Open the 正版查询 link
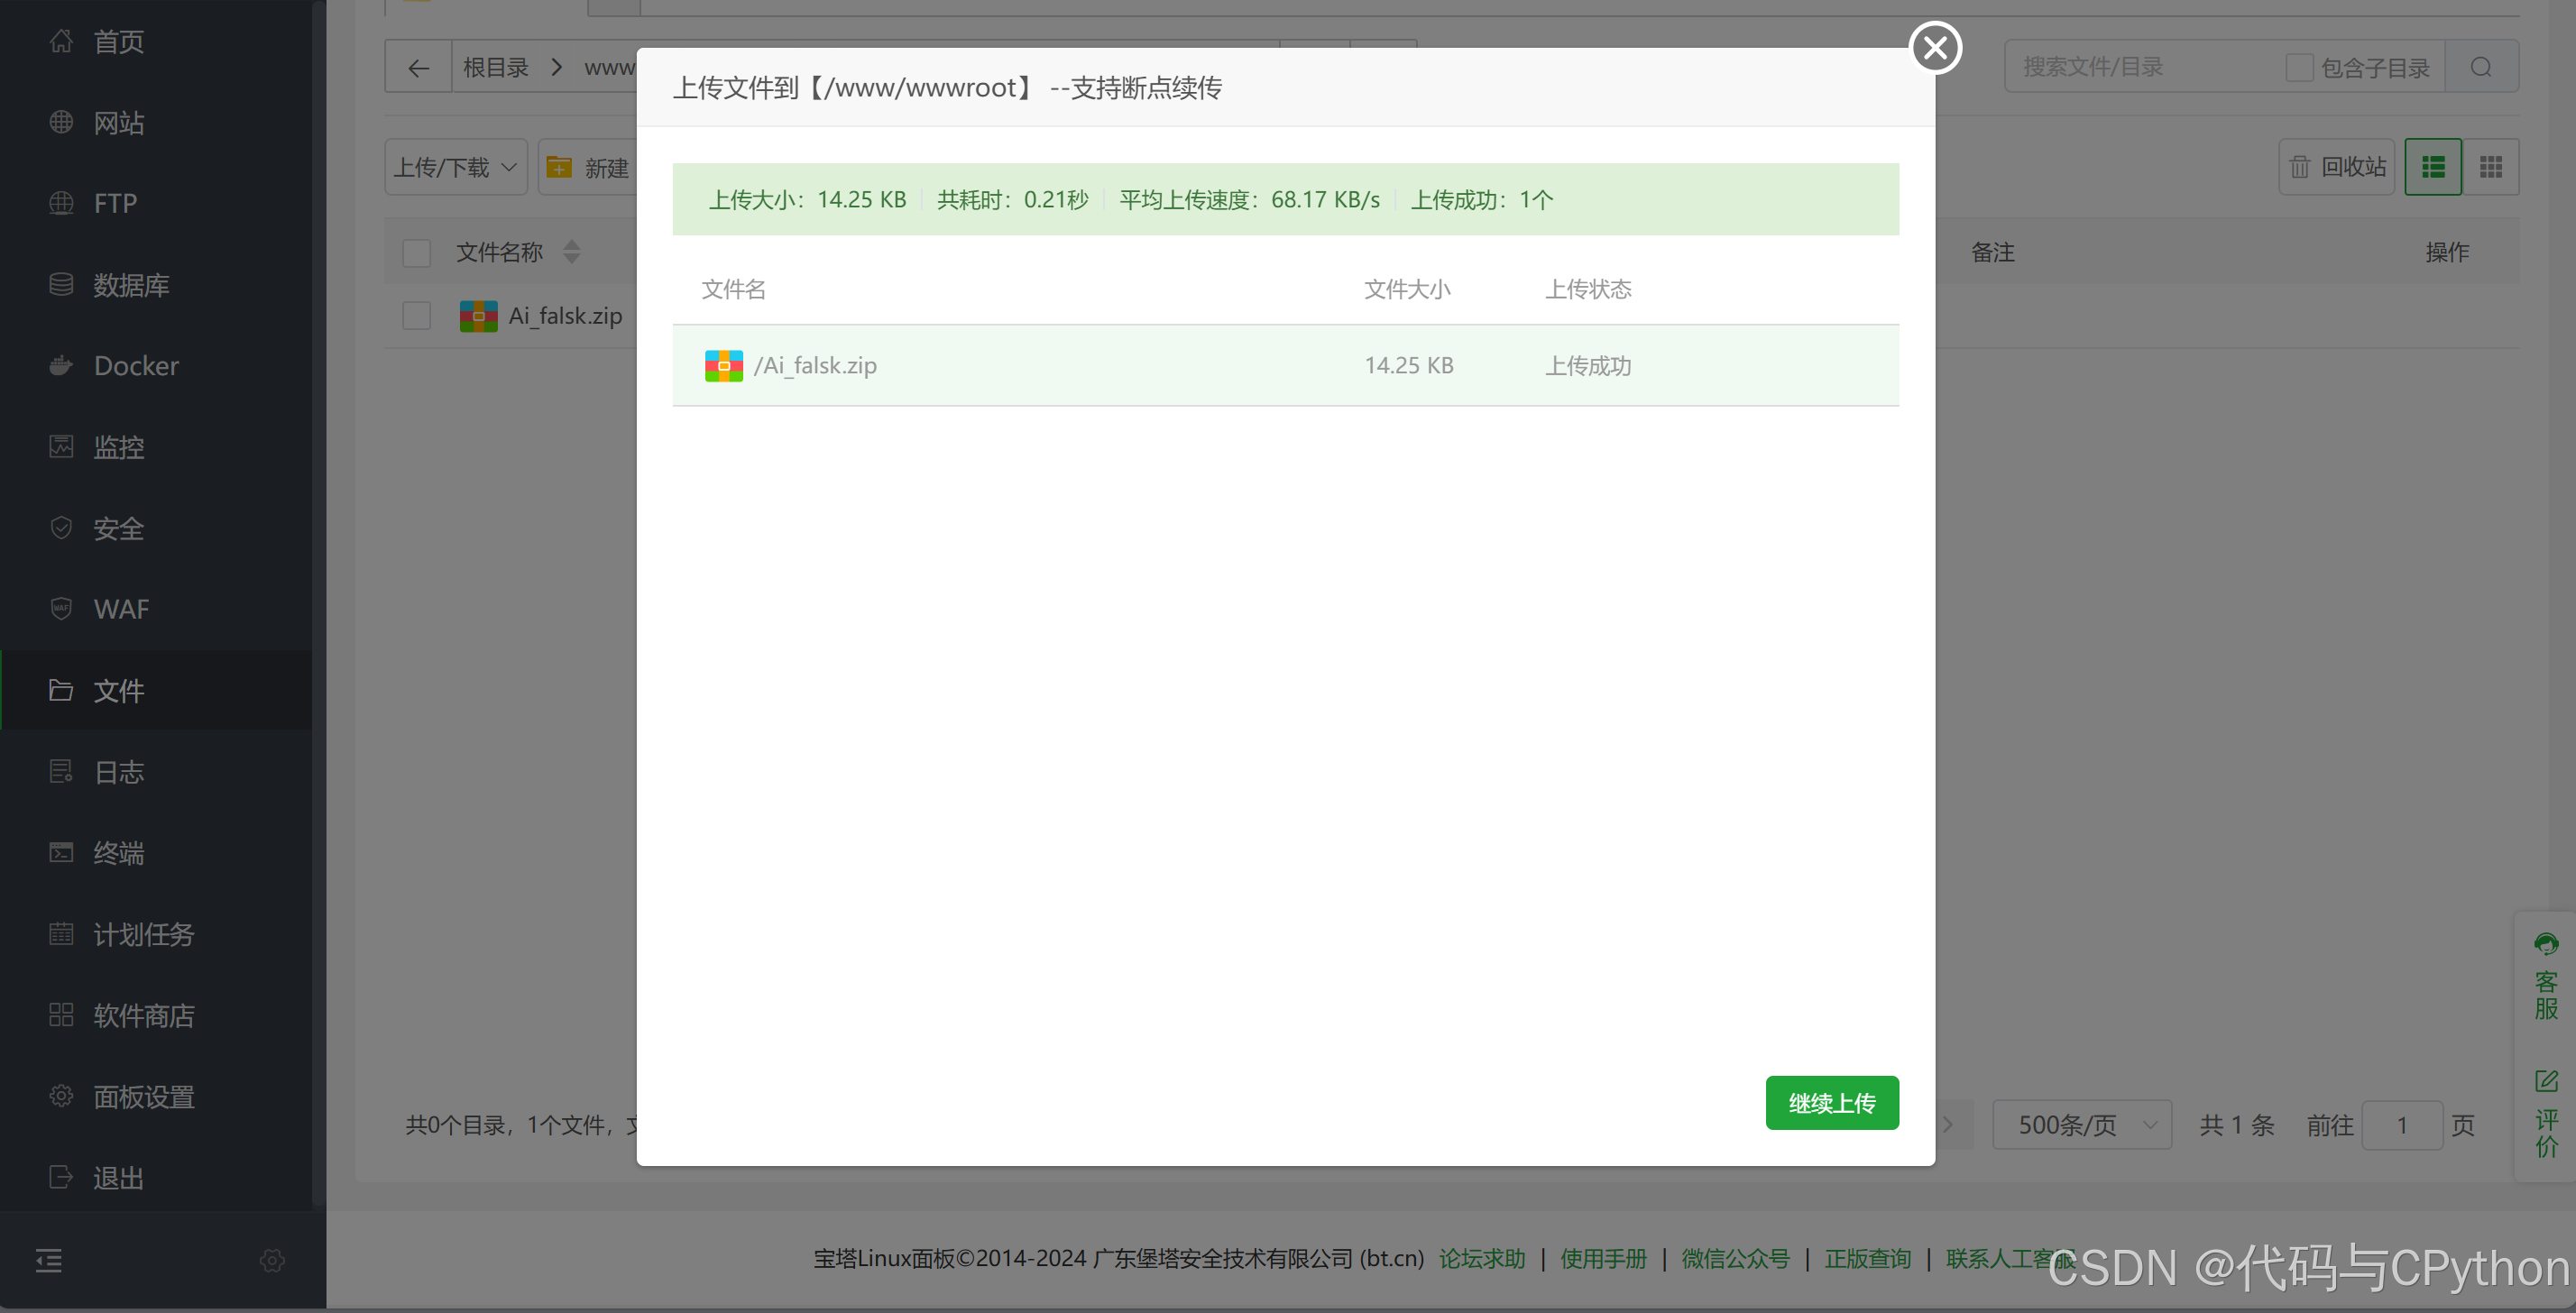The width and height of the screenshot is (2576, 1313). point(1868,1258)
